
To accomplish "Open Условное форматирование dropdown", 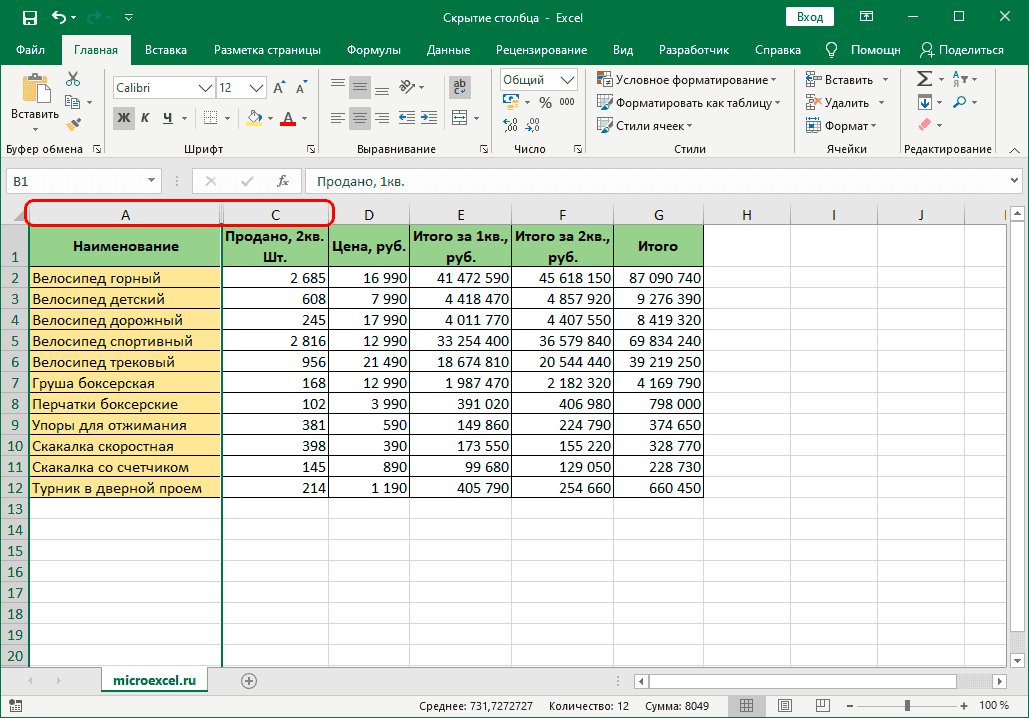I will [688, 80].
